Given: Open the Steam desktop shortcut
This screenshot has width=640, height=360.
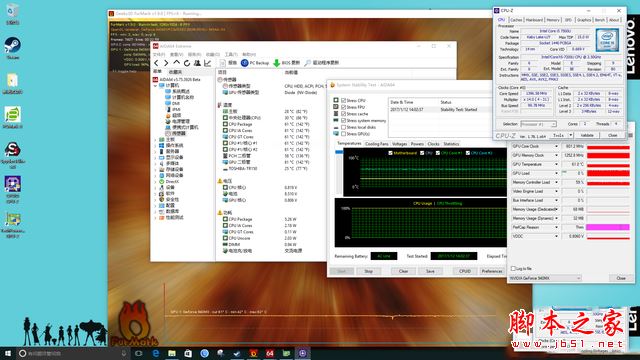Looking at the screenshot, I should pos(12,48).
